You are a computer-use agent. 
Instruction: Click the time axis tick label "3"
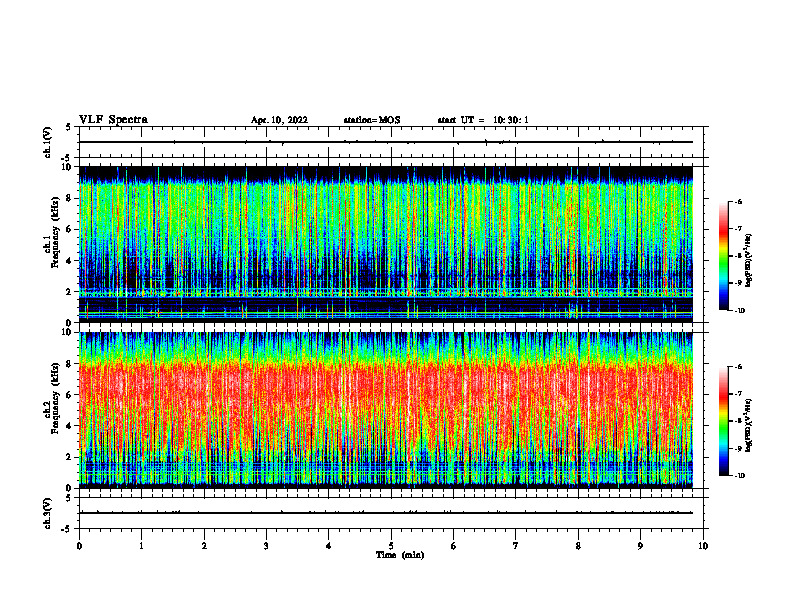[266, 546]
